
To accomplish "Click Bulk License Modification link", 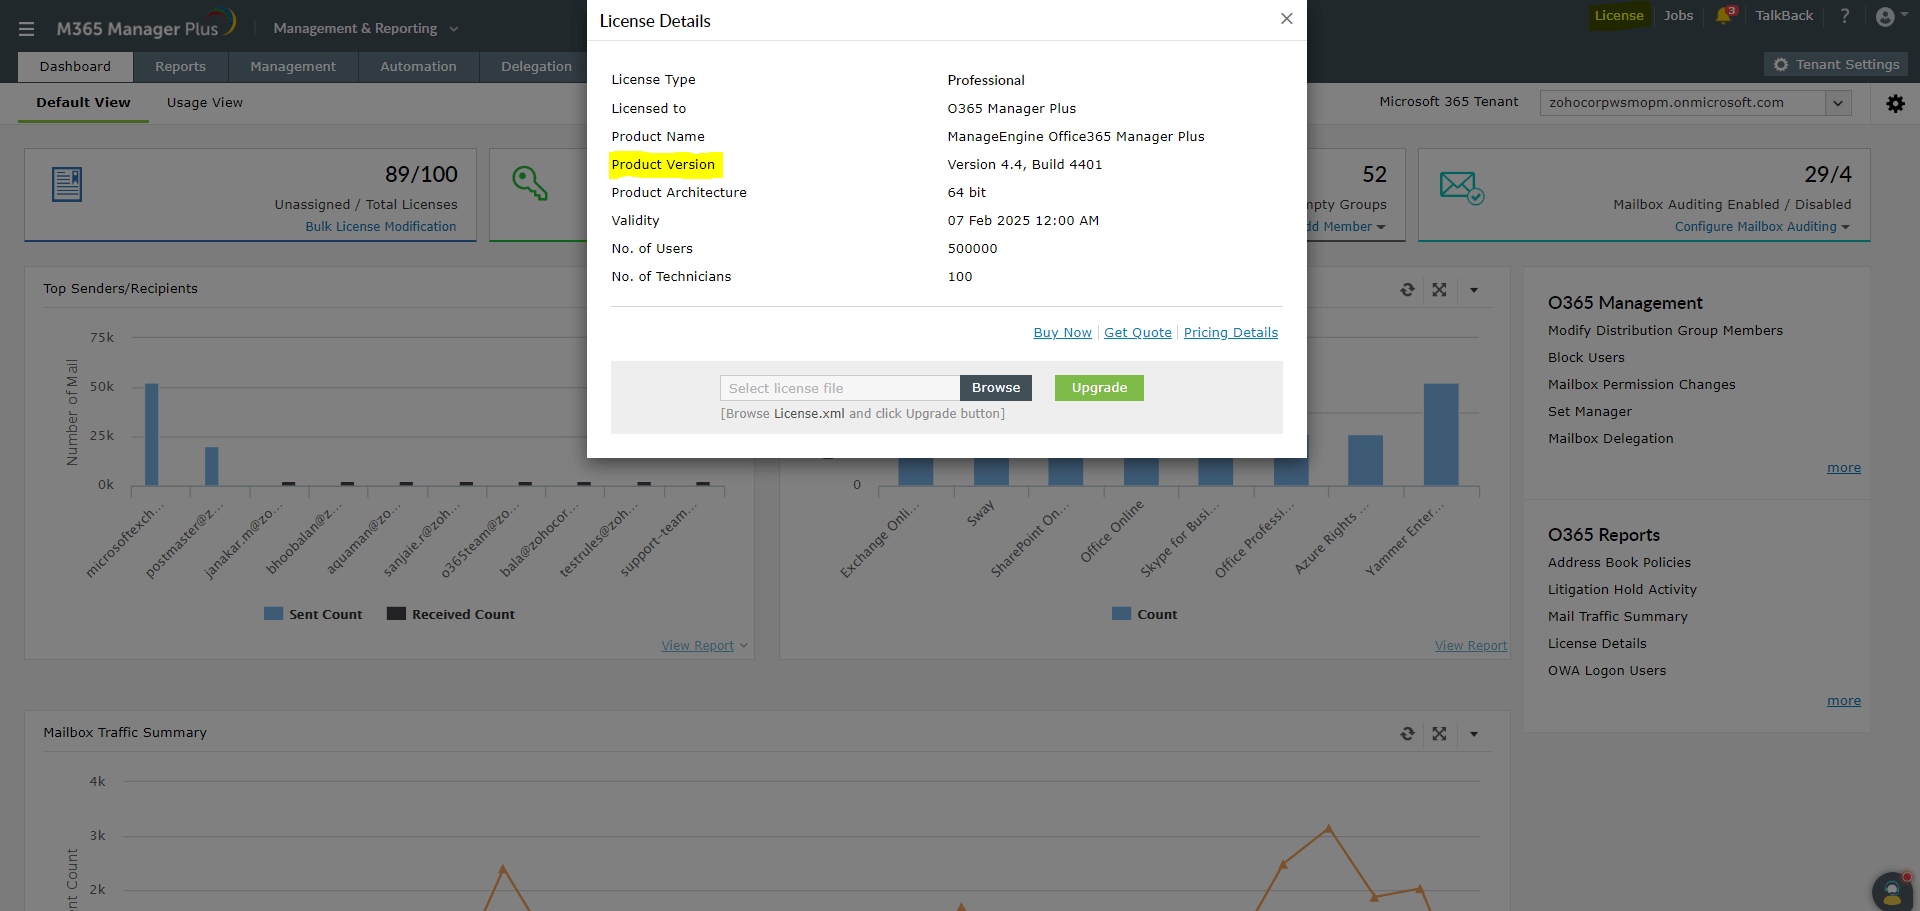I will tap(381, 227).
